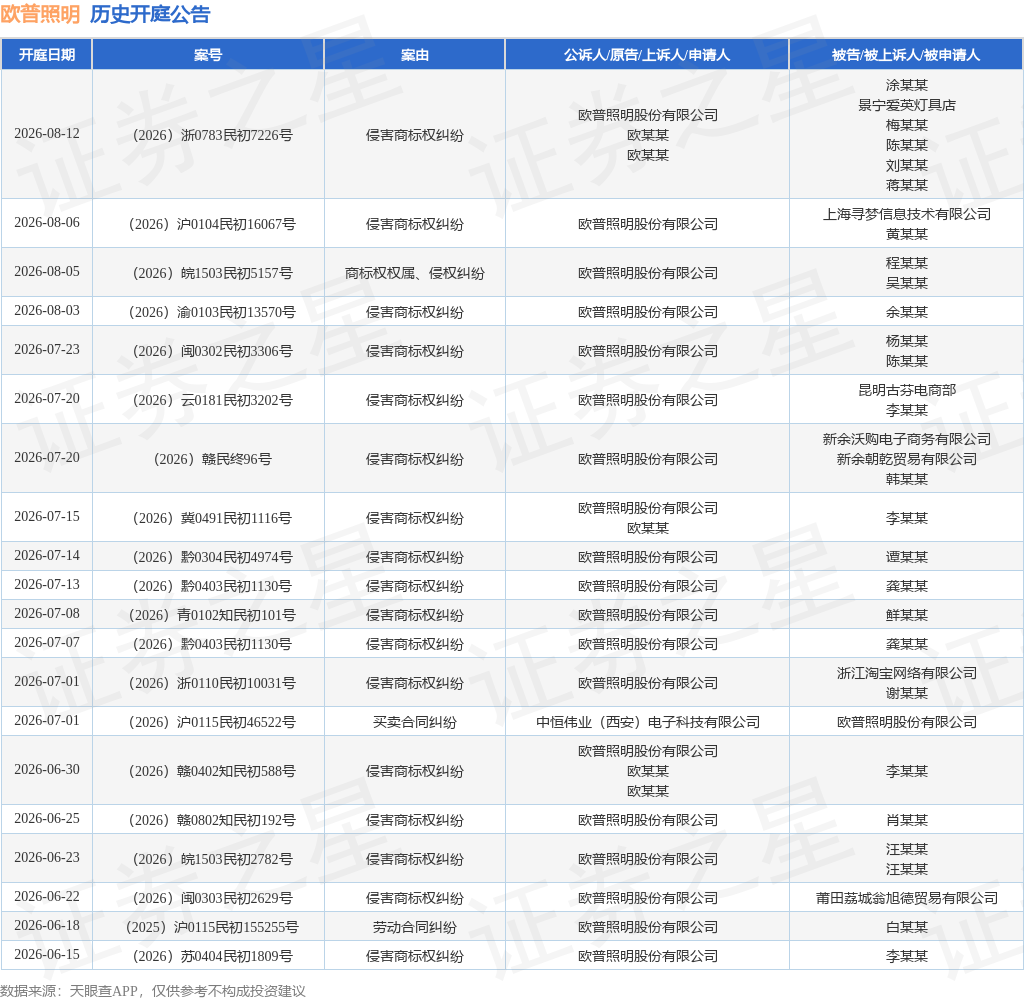
Task: Click case 赣民终96号
Action: coord(212,459)
